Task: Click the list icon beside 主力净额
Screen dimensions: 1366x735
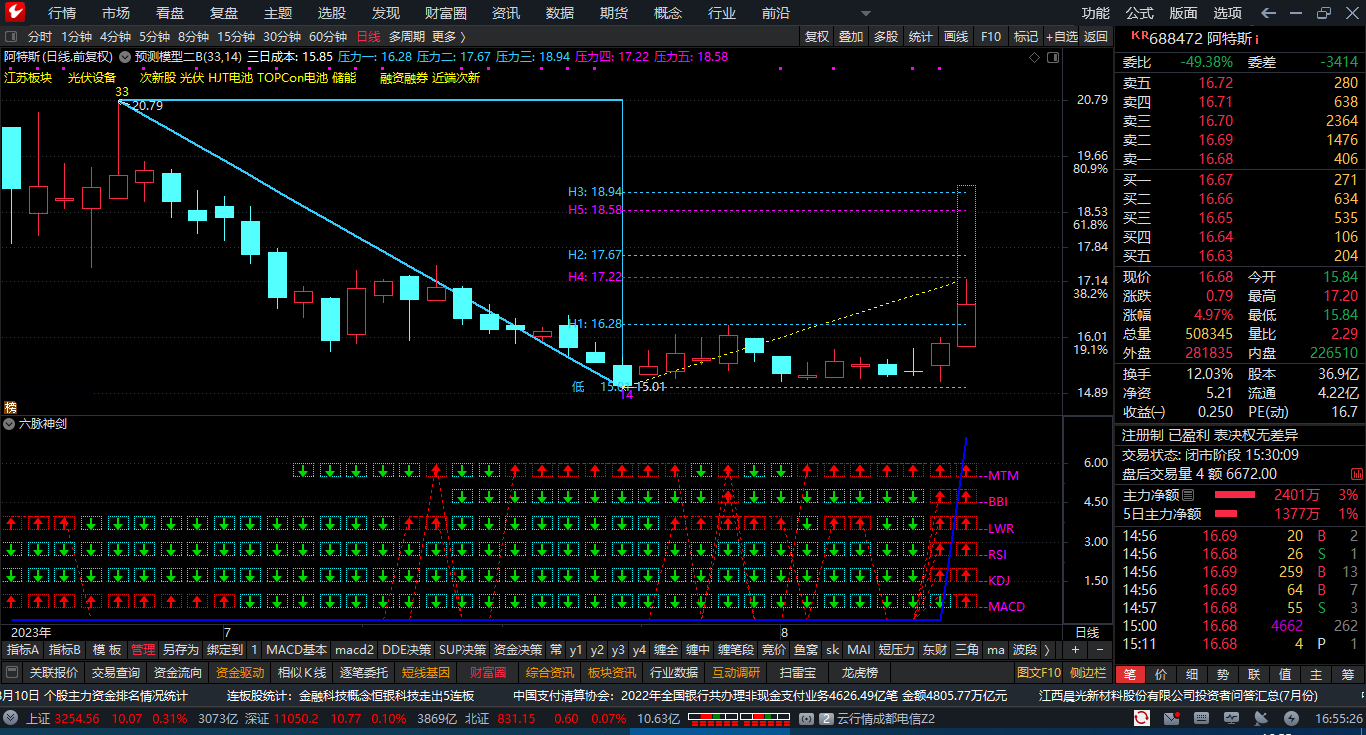Action: tap(1188, 495)
